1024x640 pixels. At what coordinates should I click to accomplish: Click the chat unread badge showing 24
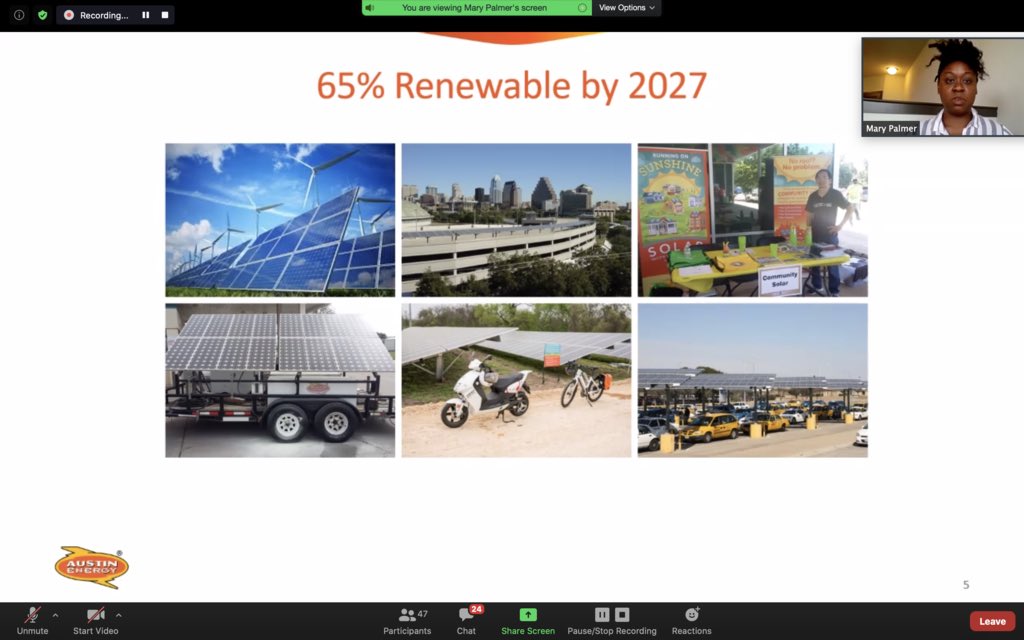click(x=477, y=609)
